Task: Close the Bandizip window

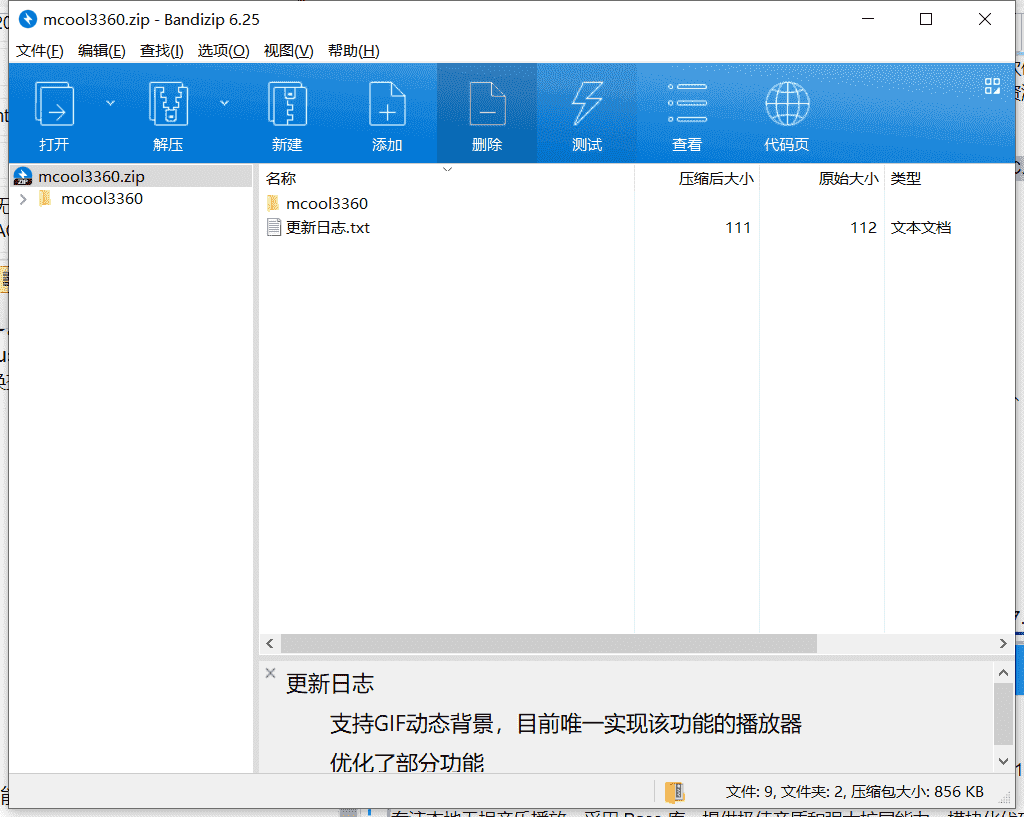Action: pos(985,19)
